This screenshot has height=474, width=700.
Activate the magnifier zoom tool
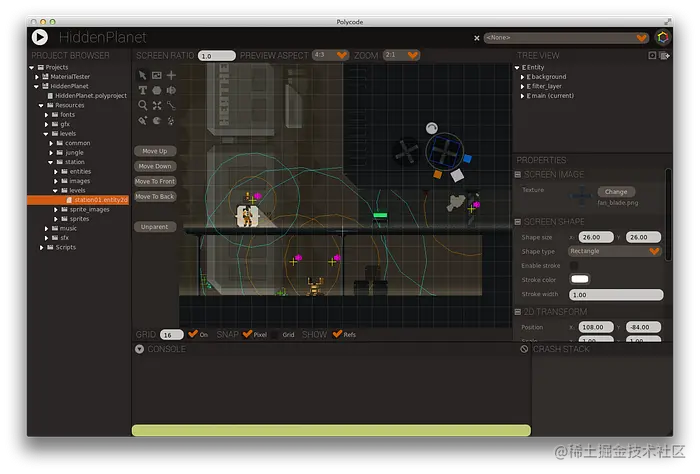click(x=142, y=105)
